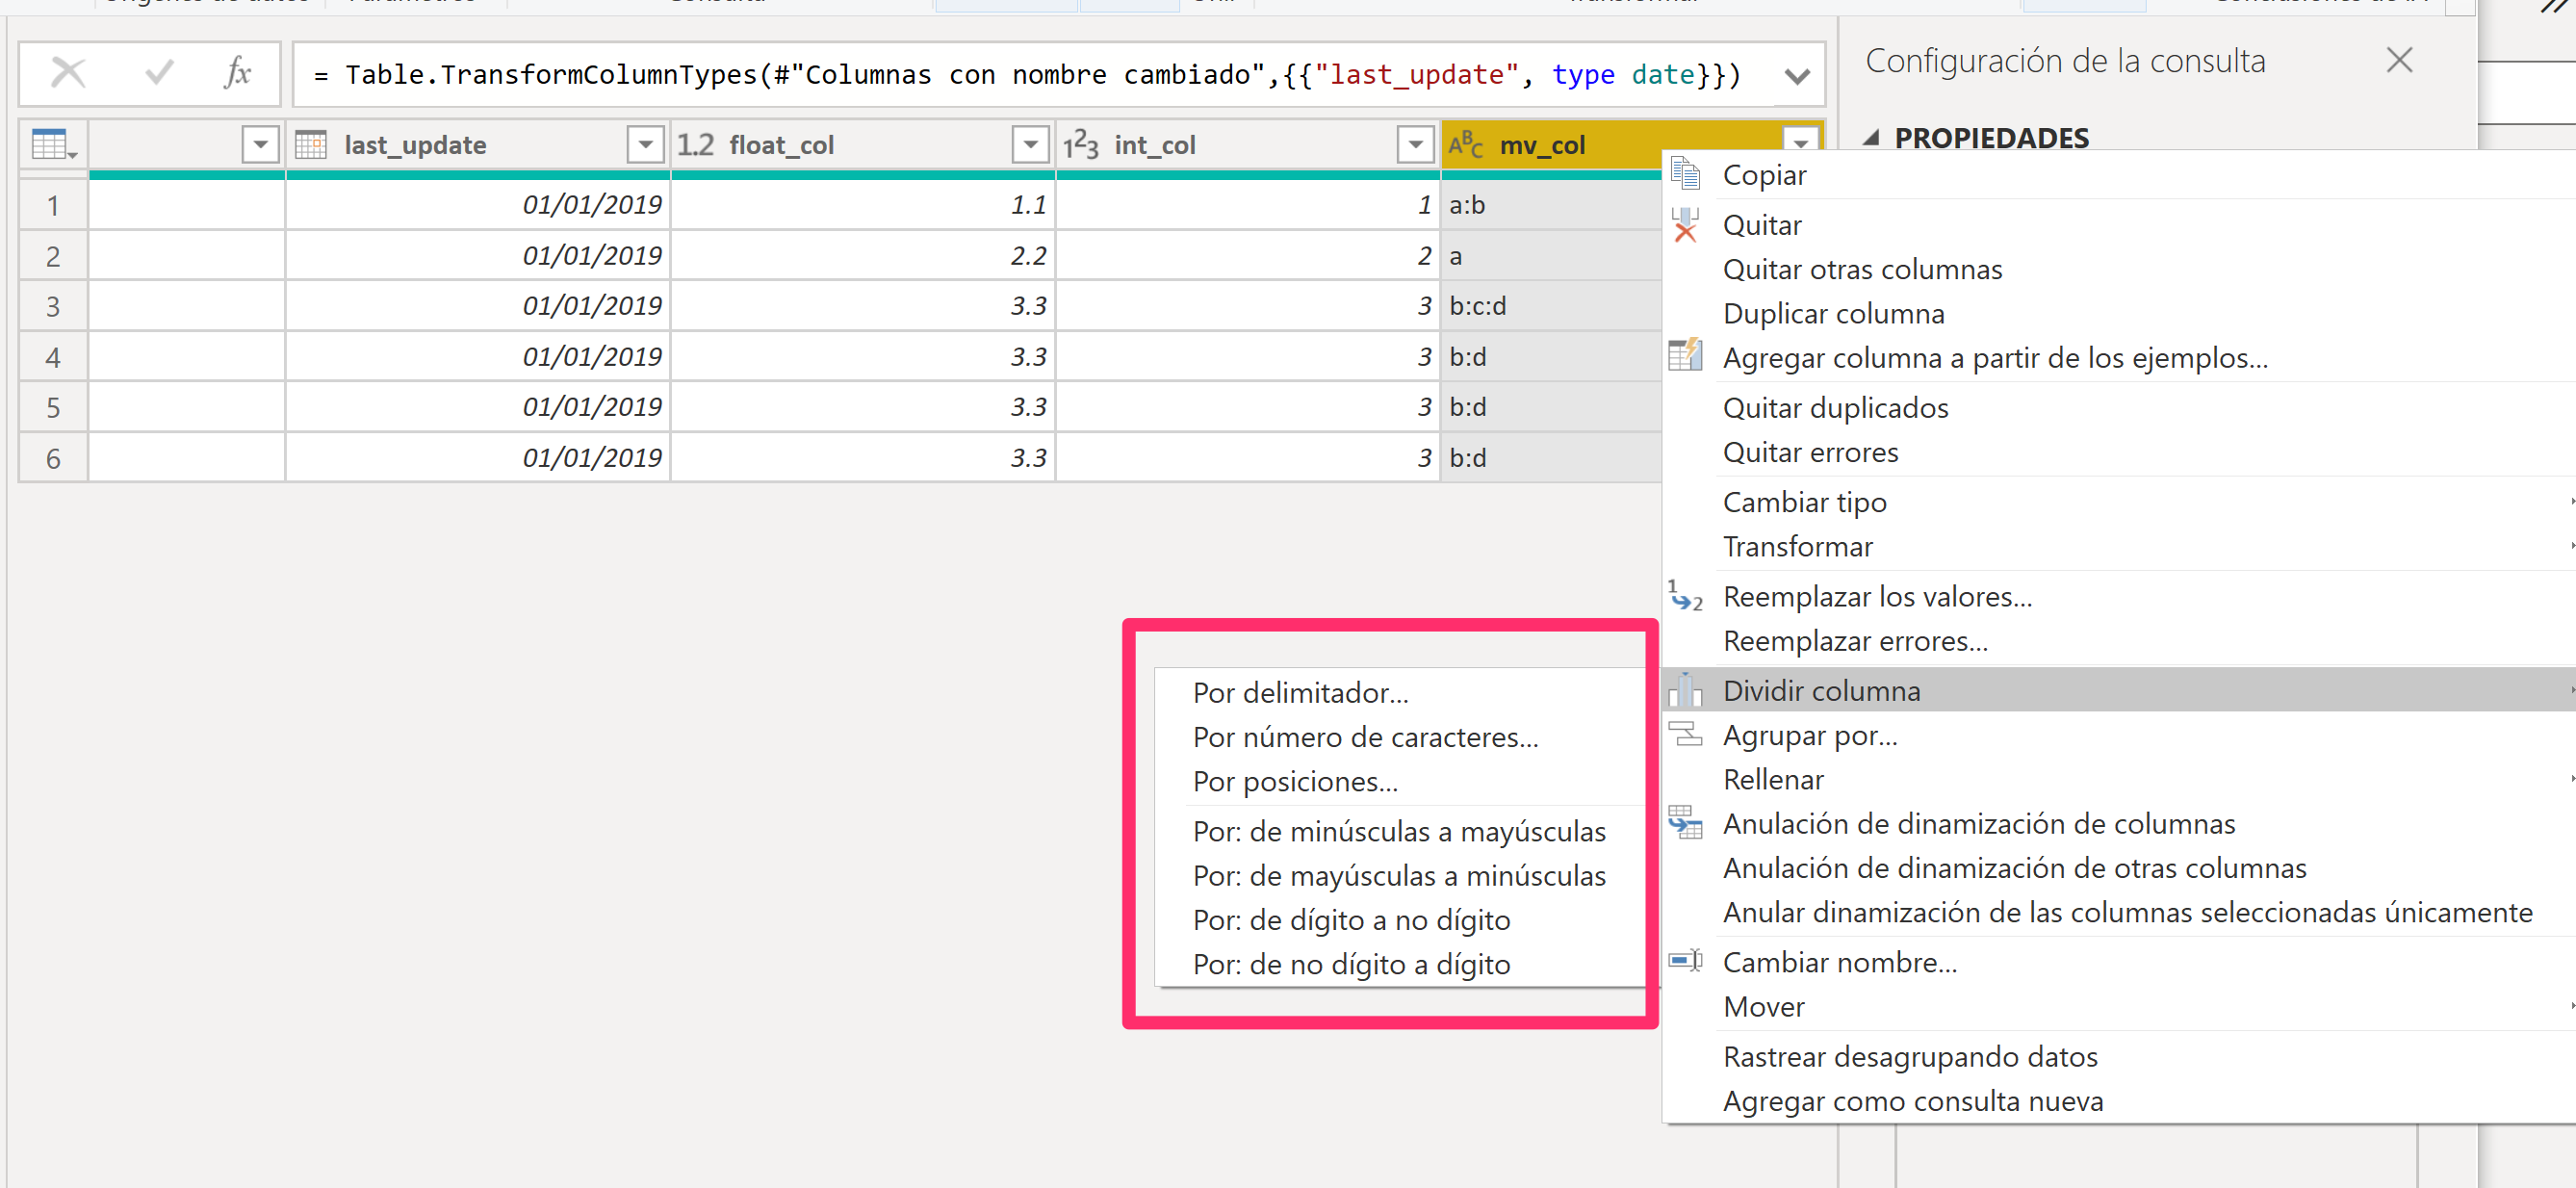
Task: Click the mv_col cell containing a:b
Action: (x=1551, y=205)
